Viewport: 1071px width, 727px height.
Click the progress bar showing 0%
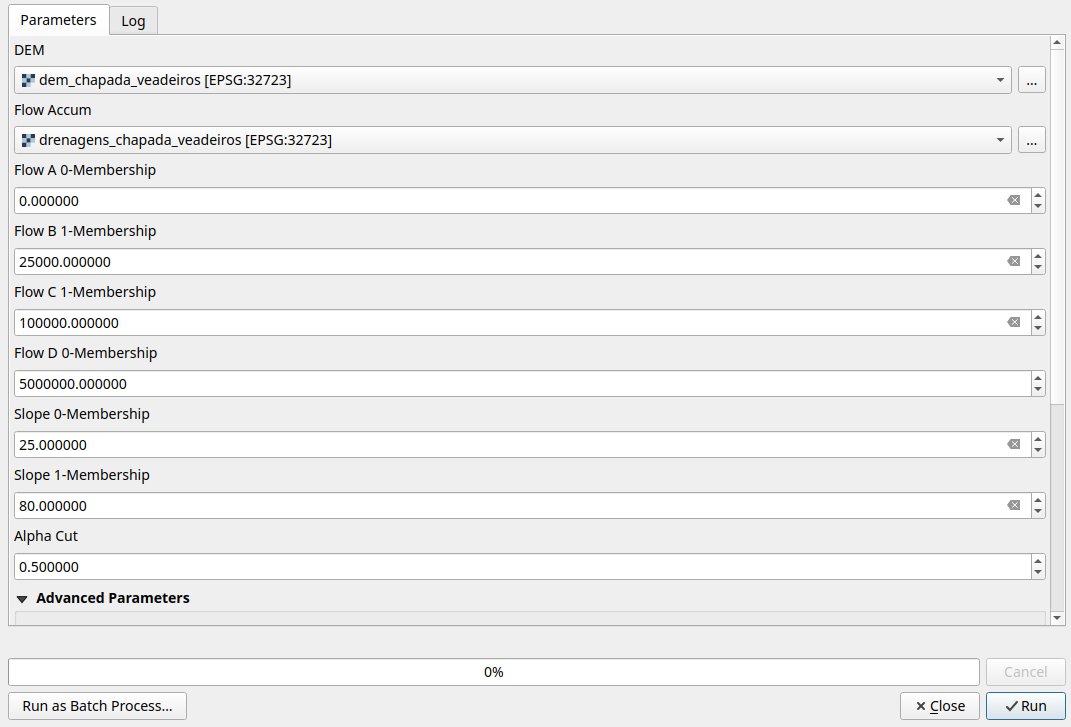pyautogui.click(x=493, y=672)
